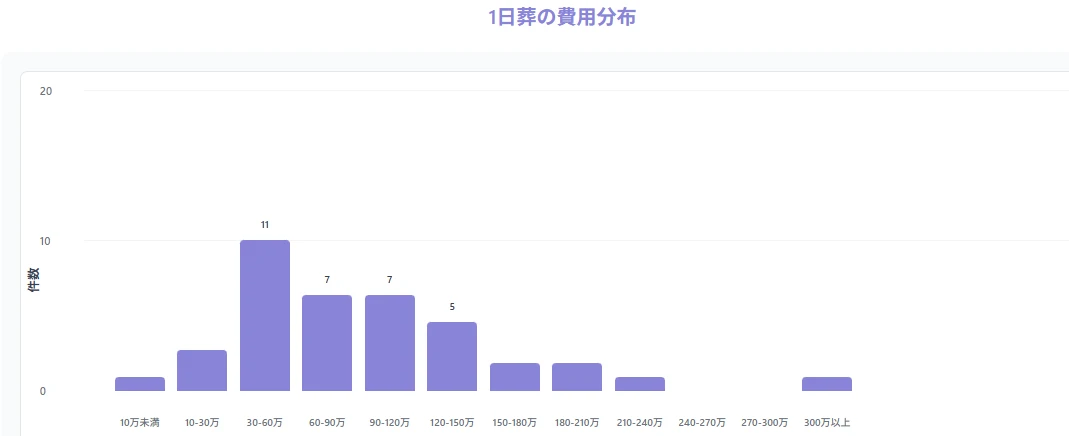
Task: Click the 30-60万 axis label
Action: click(265, 422)
